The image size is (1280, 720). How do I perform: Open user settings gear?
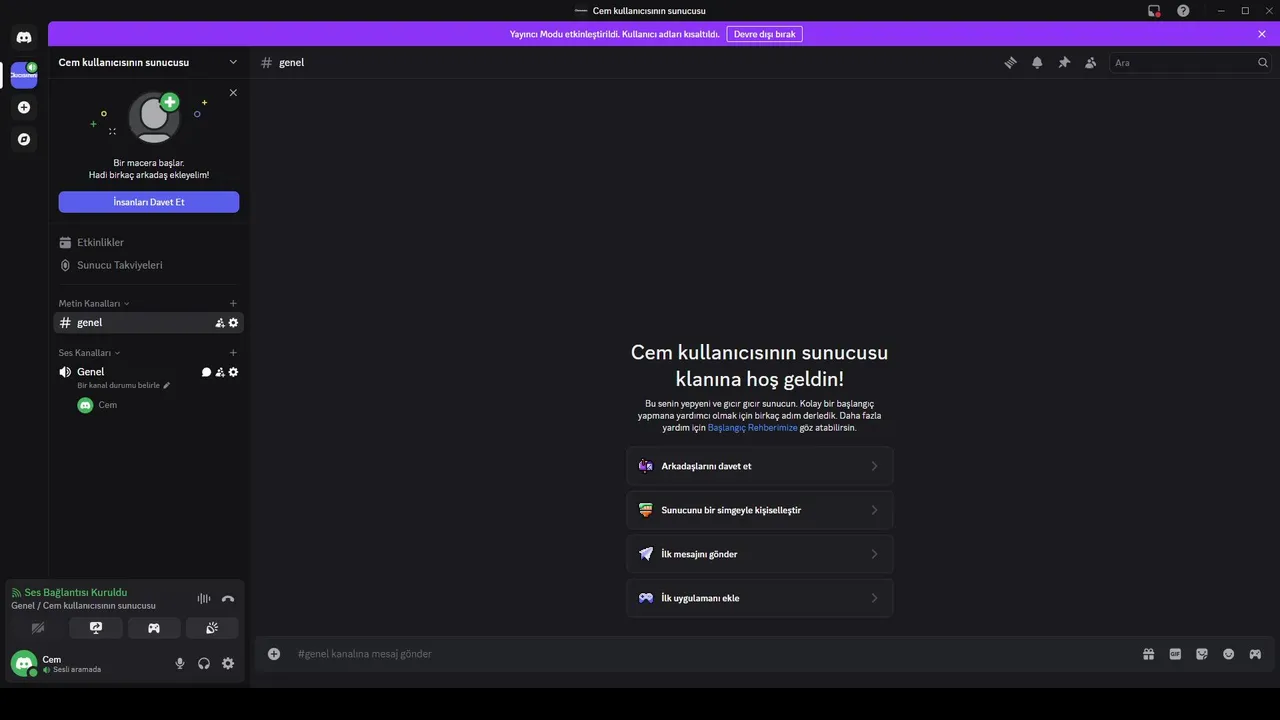click(228, 663)
